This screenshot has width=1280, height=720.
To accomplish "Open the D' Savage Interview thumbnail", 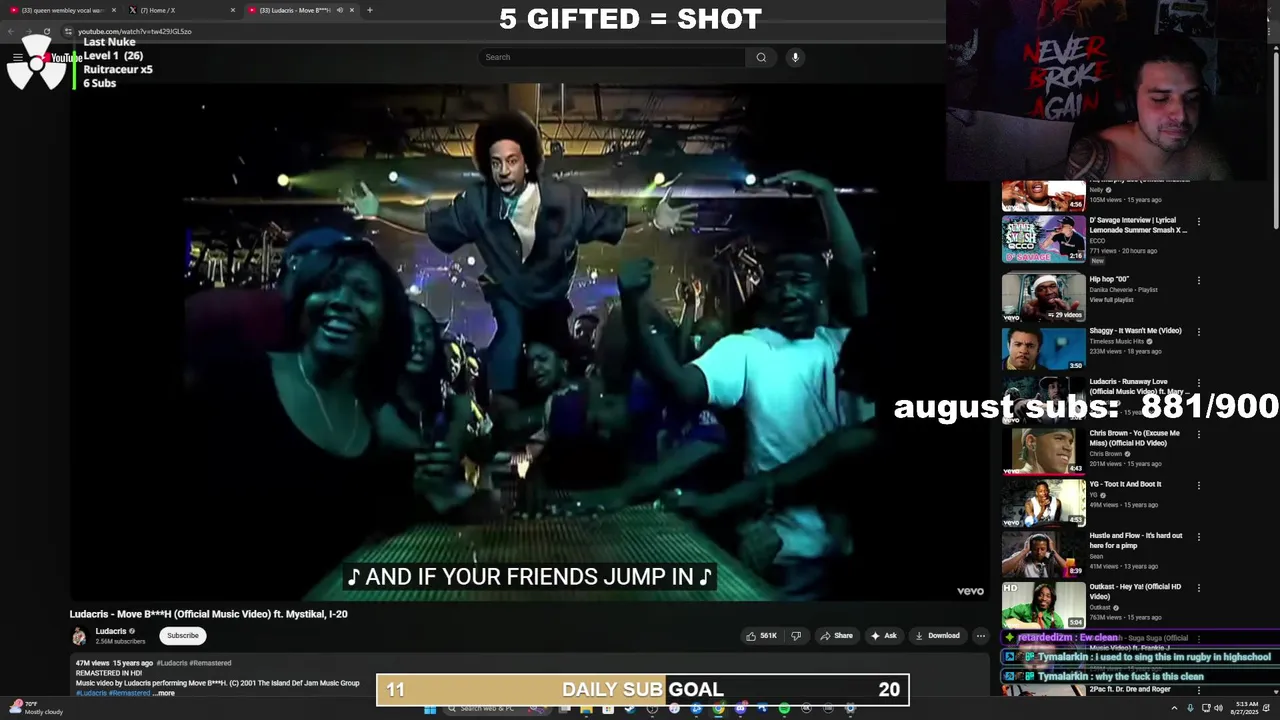I will (1043, 238).
